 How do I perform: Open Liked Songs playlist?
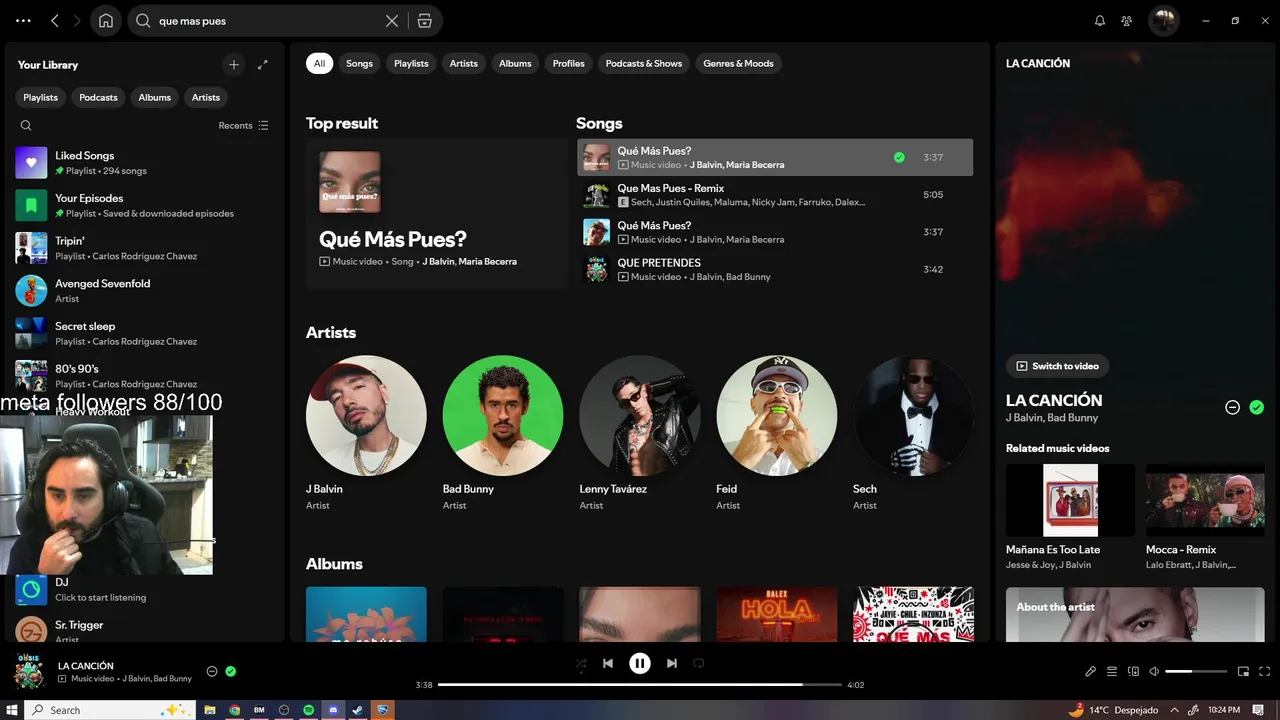(143, 163)
